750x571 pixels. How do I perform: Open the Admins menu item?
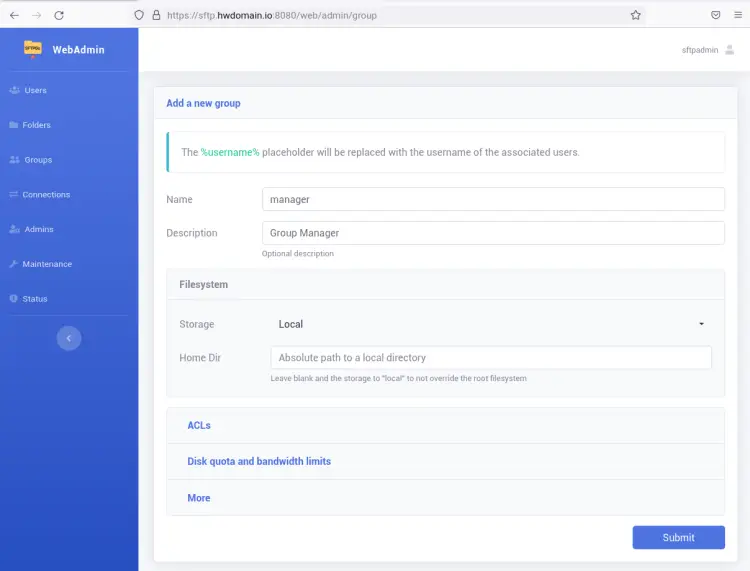pos(39,229)
